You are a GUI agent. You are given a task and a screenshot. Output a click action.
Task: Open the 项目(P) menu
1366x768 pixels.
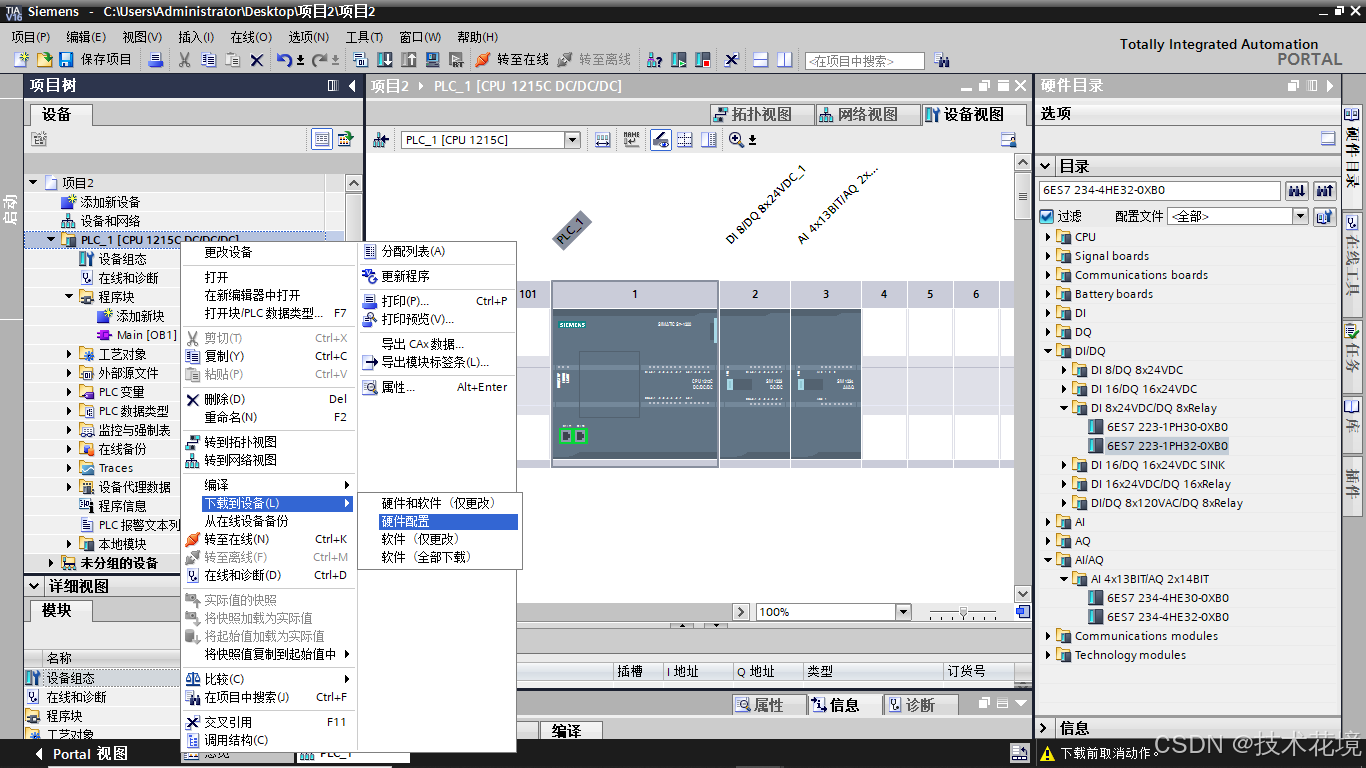pyautogui.click(x=30, y=37)
